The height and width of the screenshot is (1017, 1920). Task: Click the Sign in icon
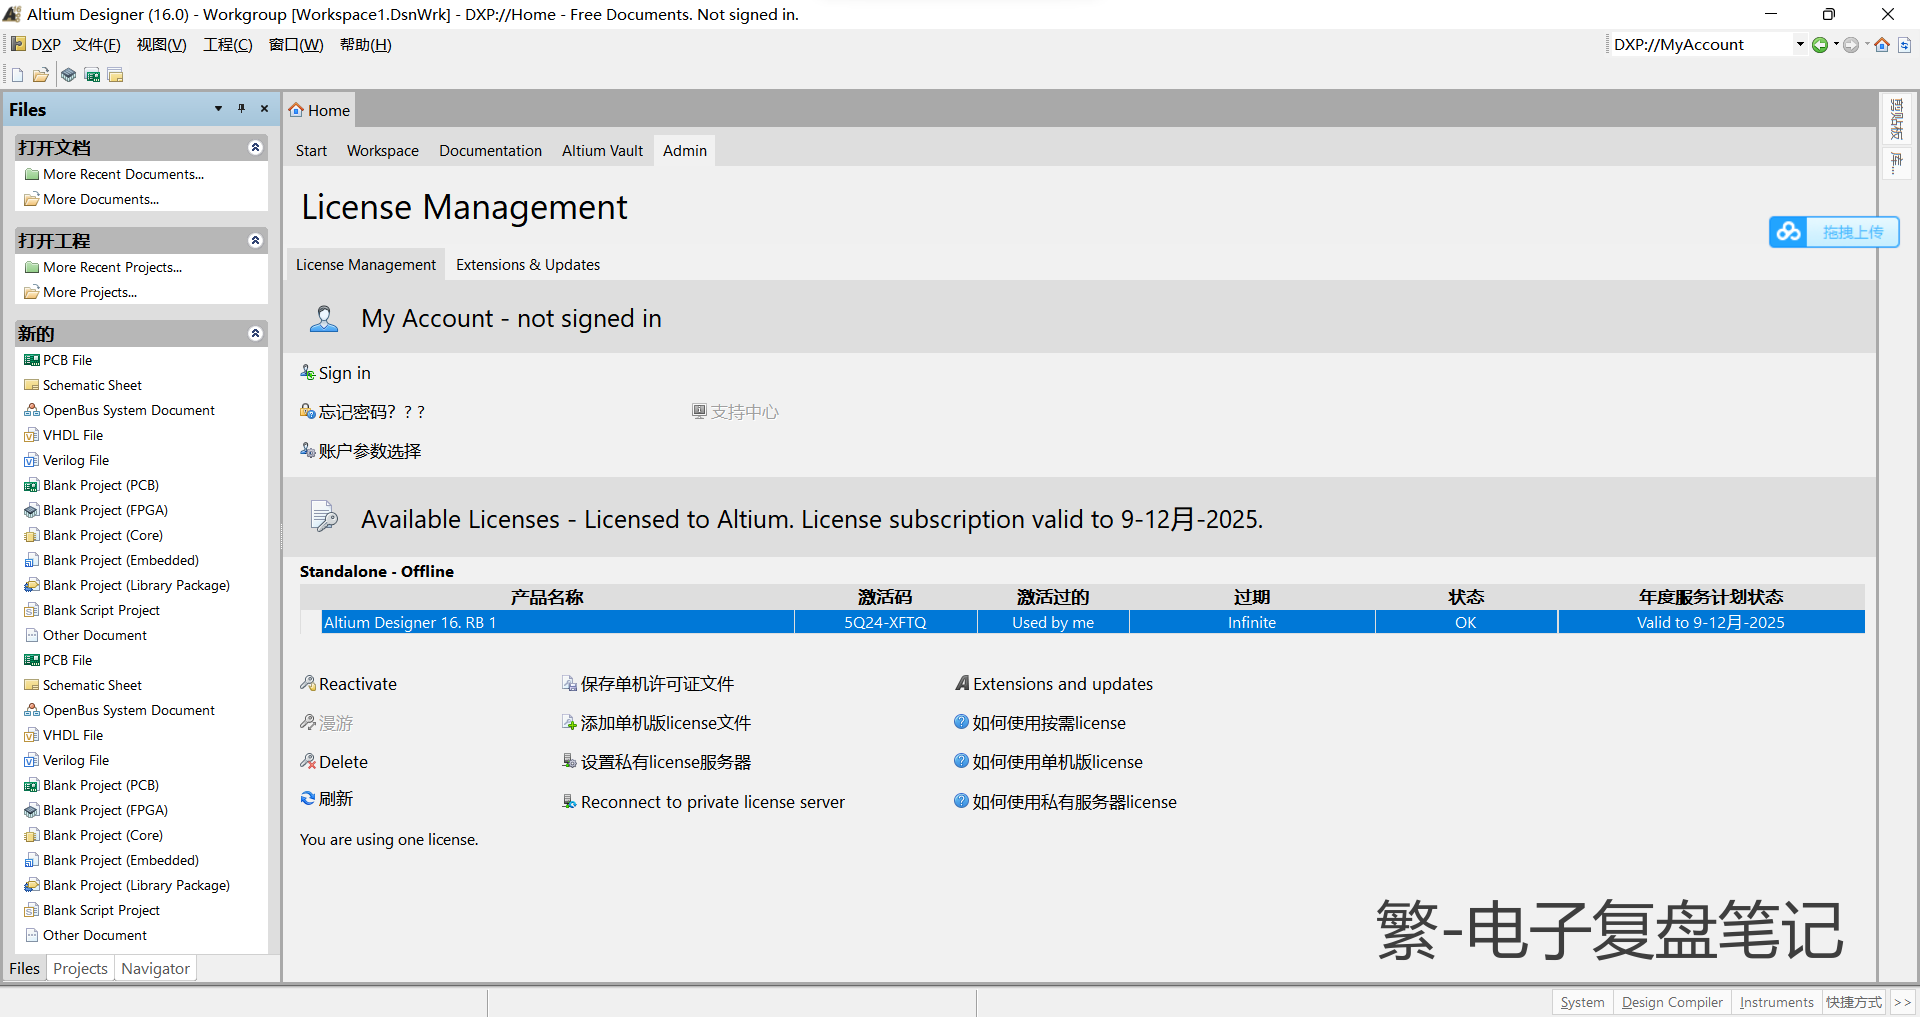pyautogui.click(x=308, y=373)
